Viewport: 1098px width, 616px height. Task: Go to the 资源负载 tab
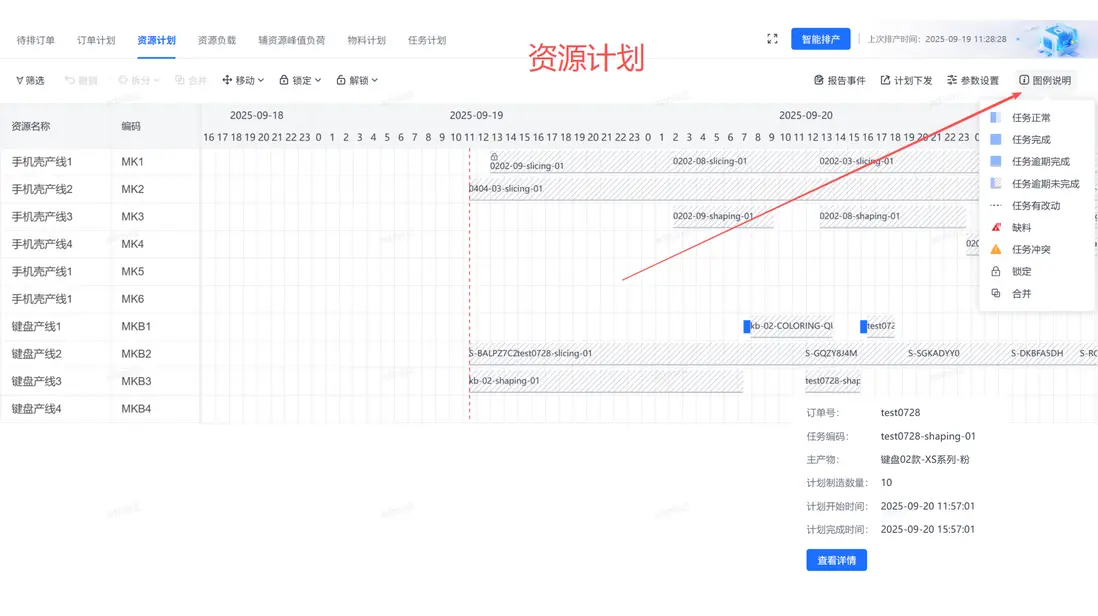tap(216, 40)
